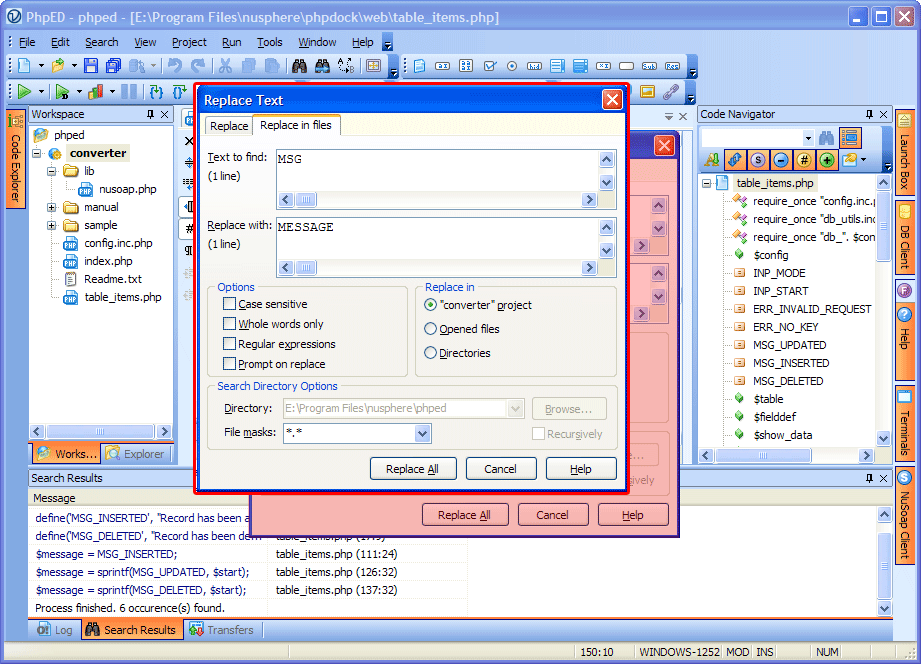Viewport: 921px width, 664px height.
Task: Switch to the Log tab
Action: click(x=55, y=630)
